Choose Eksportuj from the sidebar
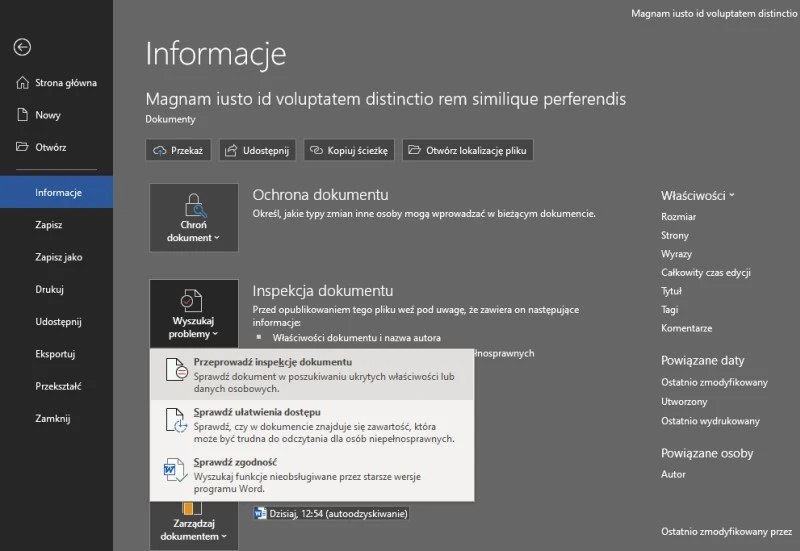 pos(55,353)
